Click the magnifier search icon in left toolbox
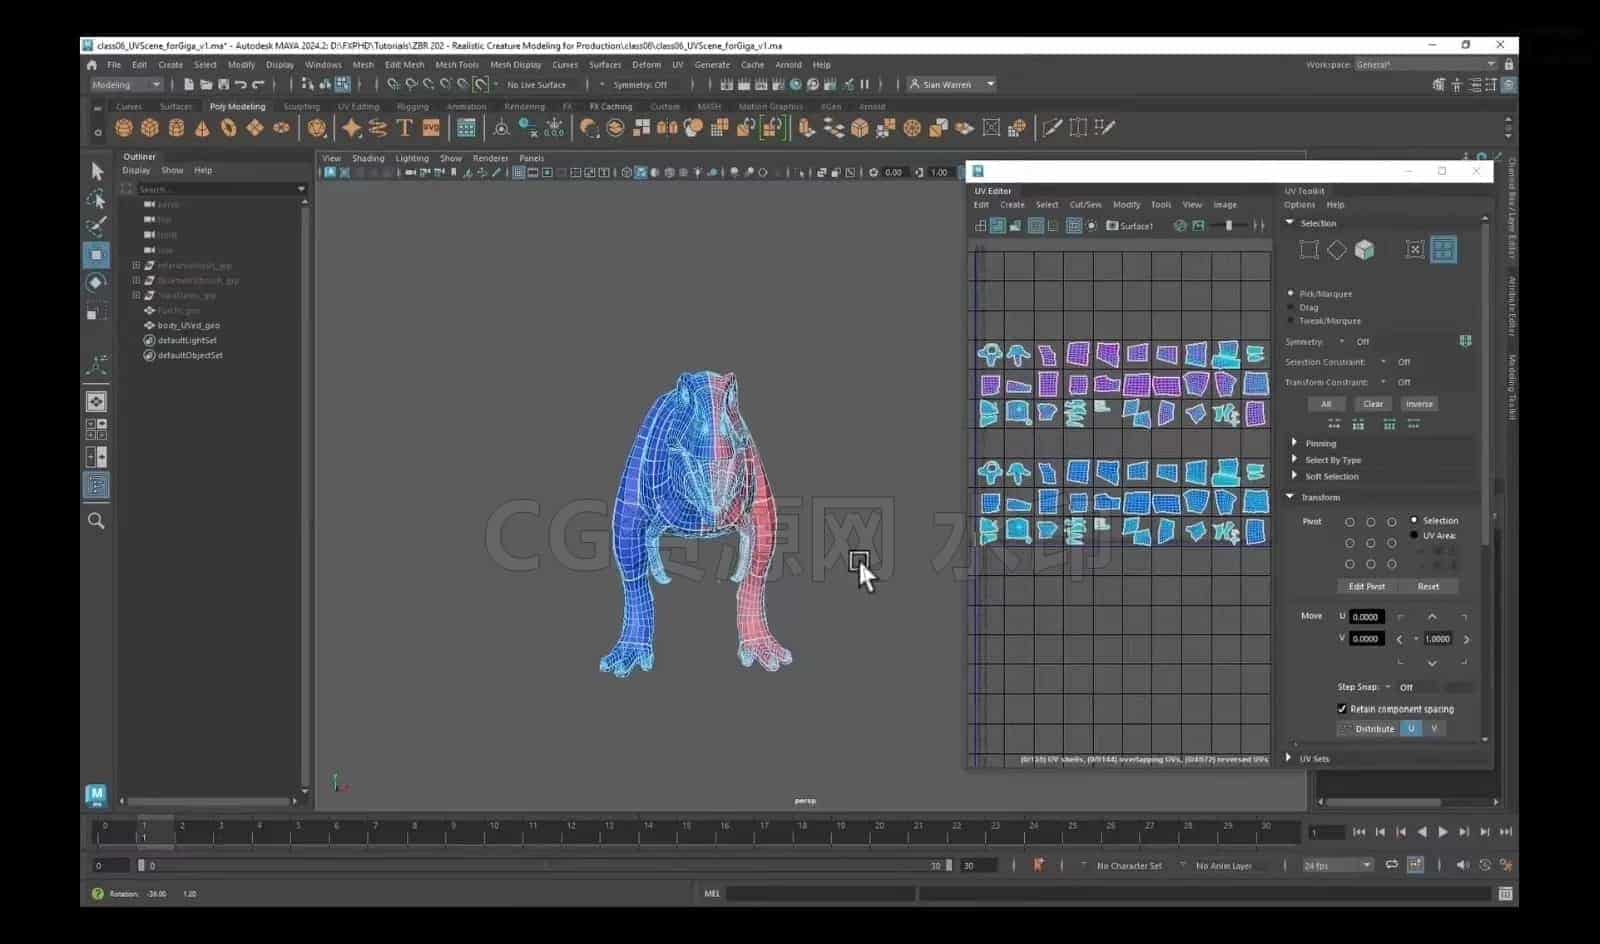Viewport: 1600px width, 944px height. point(96,521)
